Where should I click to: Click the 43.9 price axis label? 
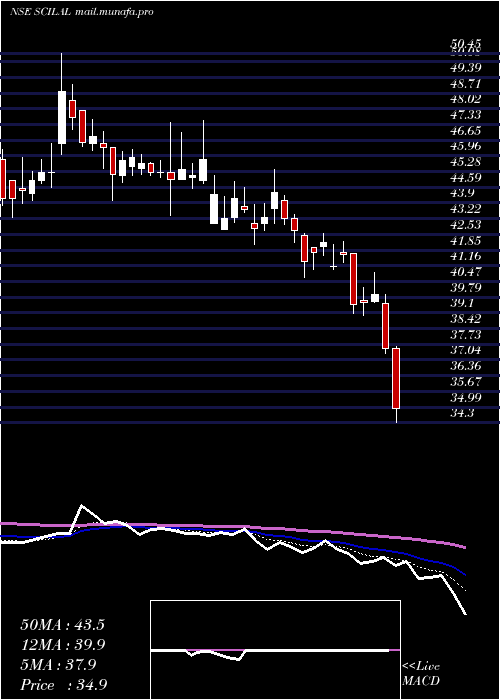463,193
